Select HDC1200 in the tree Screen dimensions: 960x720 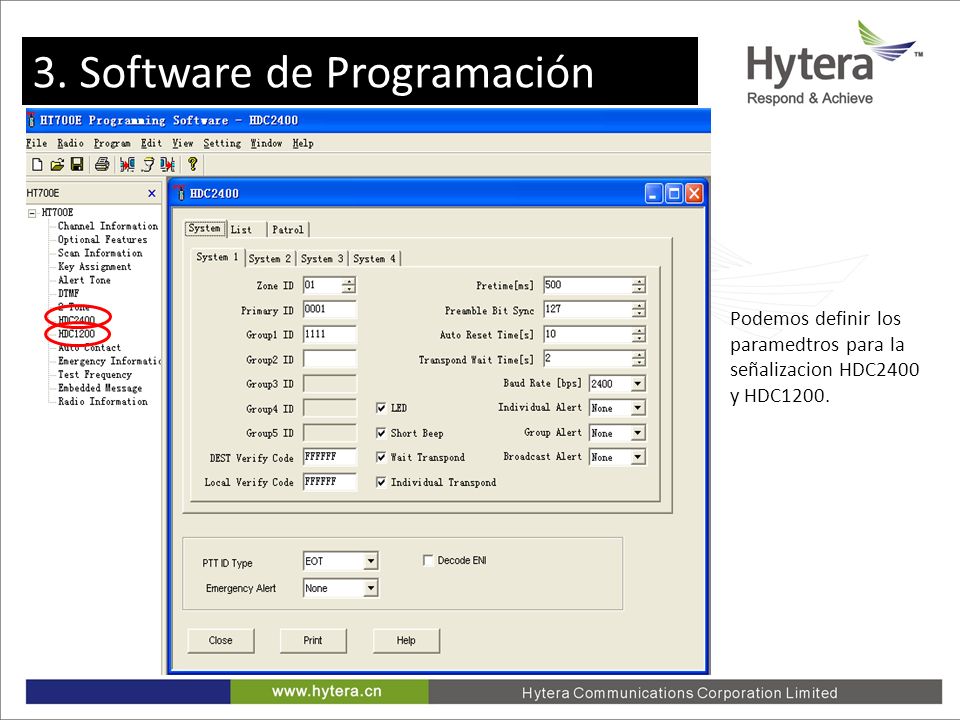pos(77,334)
